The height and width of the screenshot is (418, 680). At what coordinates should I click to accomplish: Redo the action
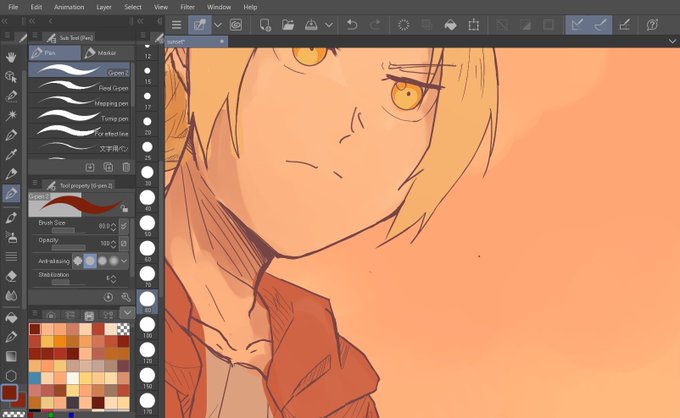pos(375,25)
